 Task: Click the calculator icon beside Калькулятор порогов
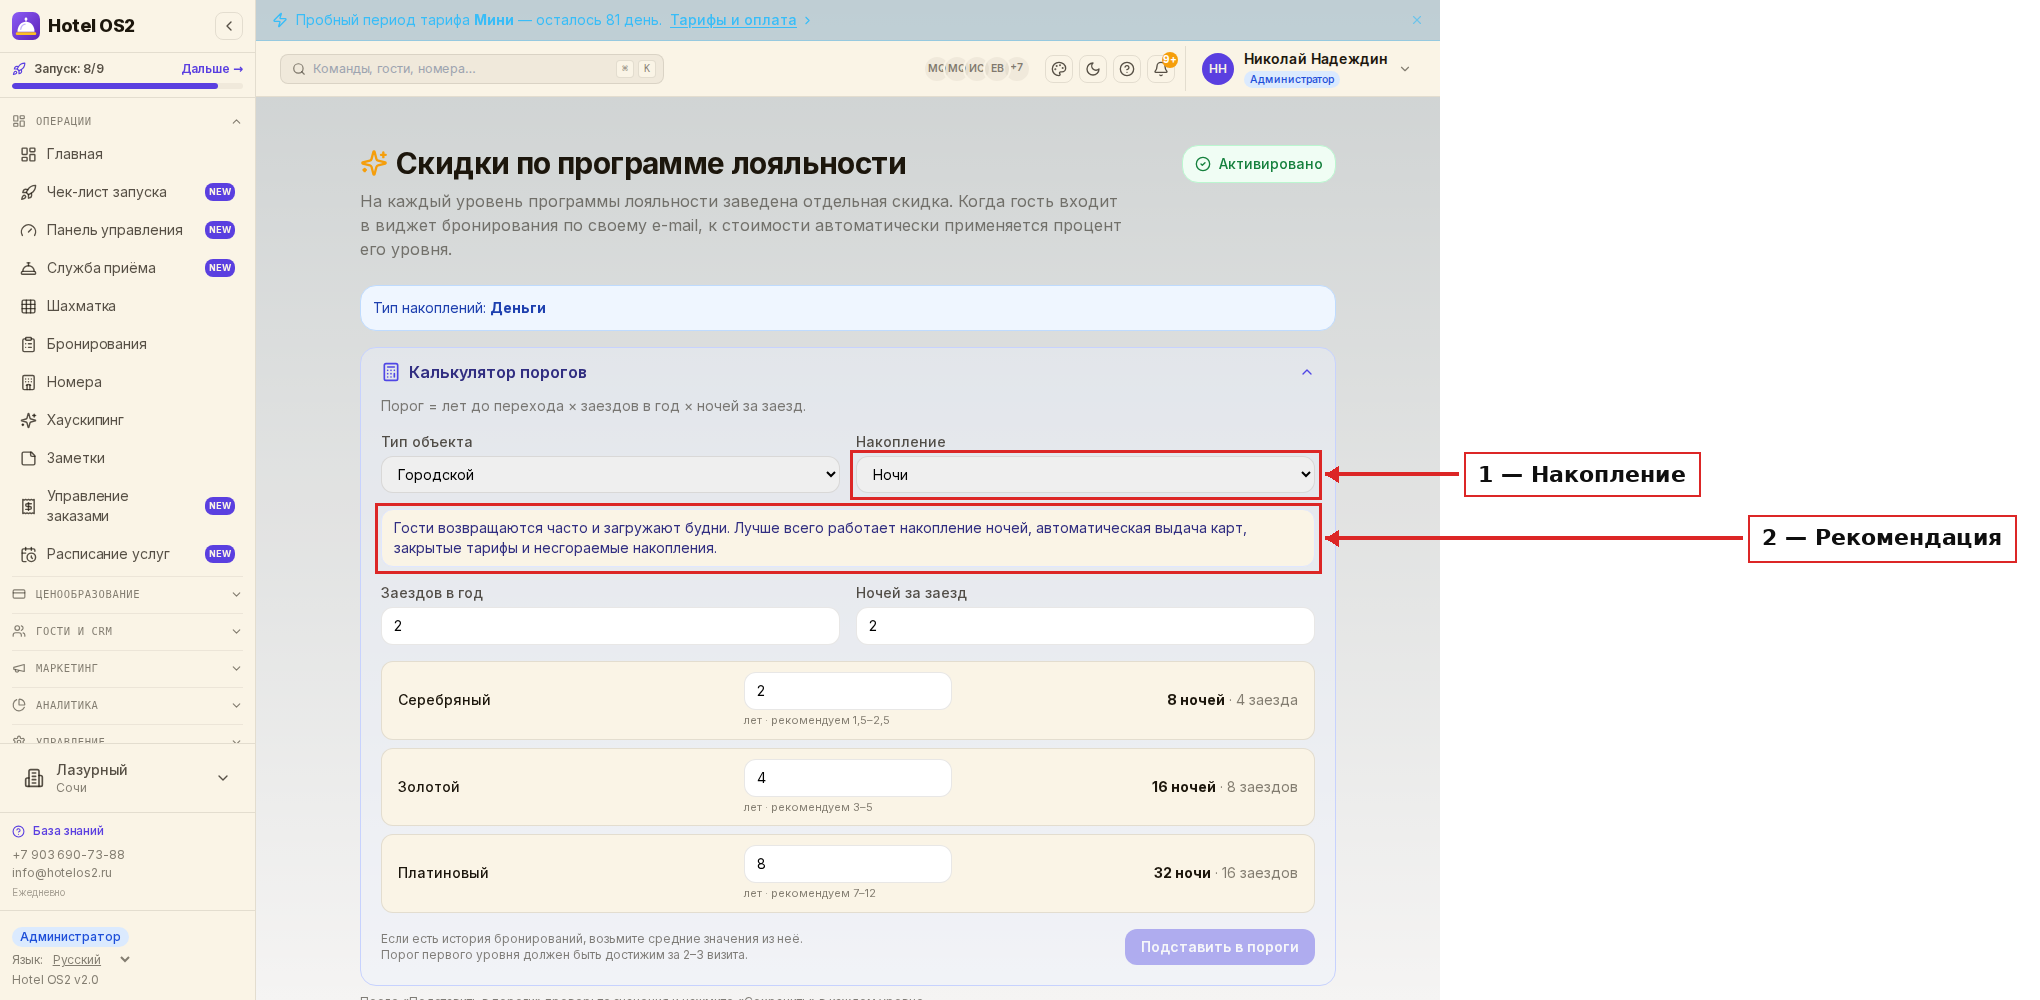click(391, 372)
